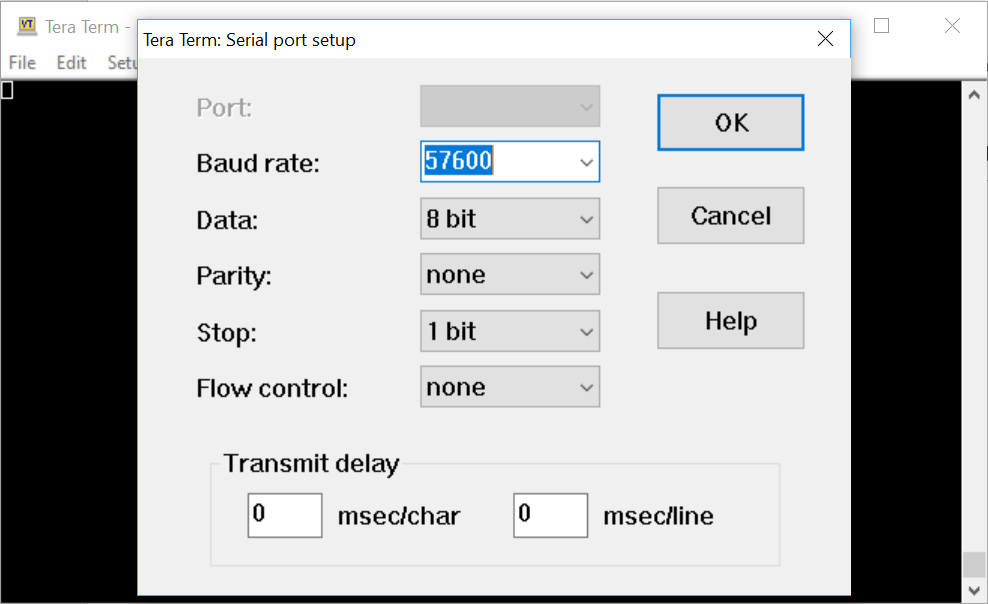Open the Port dropdown
The width and height of the screenshot is (988, 604).
[510, 106]
